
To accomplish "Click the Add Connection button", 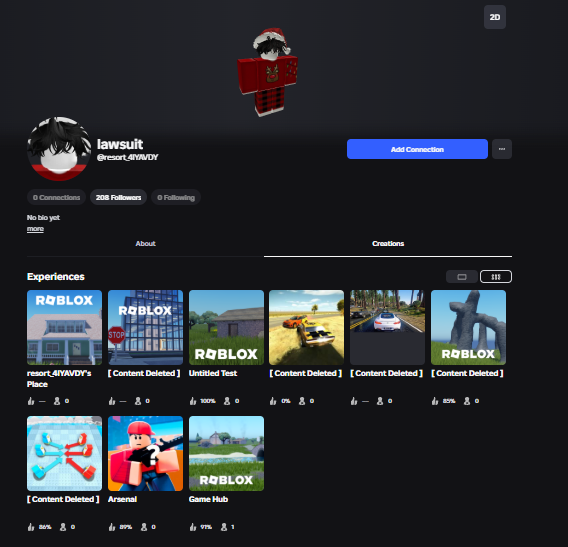I will click(417, 149).
